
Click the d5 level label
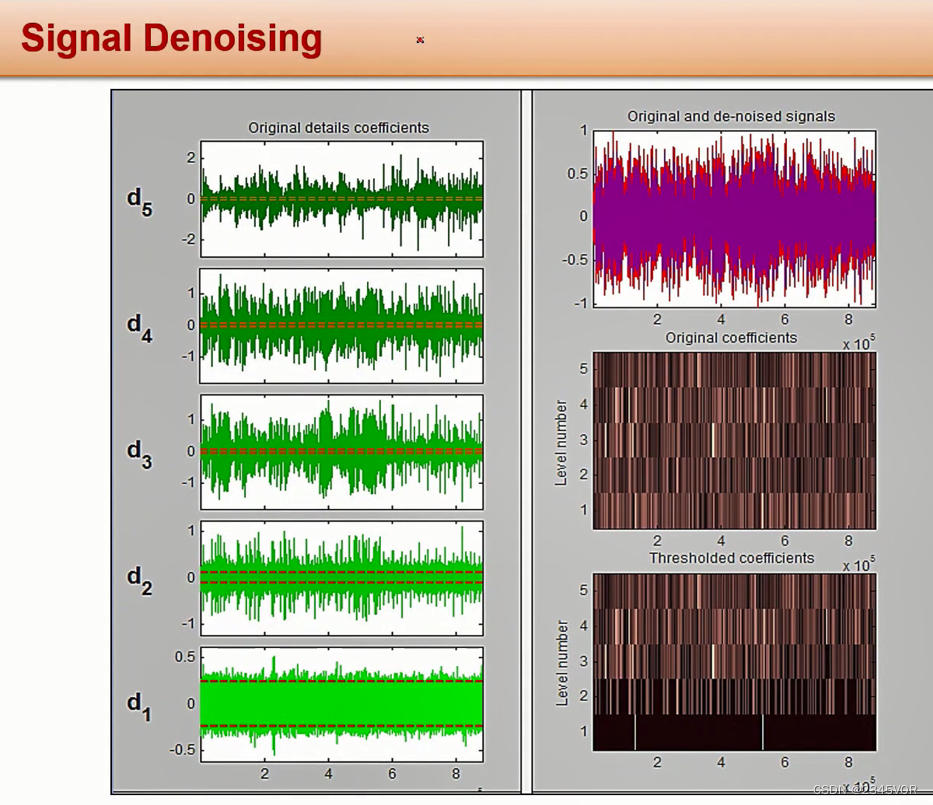point(140,201)
